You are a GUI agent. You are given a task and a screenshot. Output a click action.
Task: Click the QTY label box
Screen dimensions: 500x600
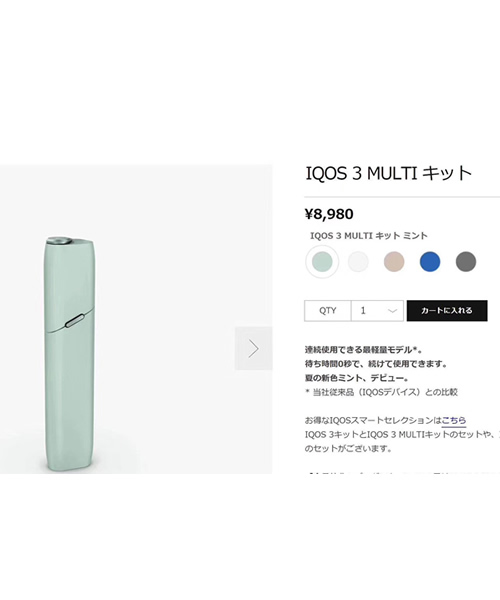point(328,310)
